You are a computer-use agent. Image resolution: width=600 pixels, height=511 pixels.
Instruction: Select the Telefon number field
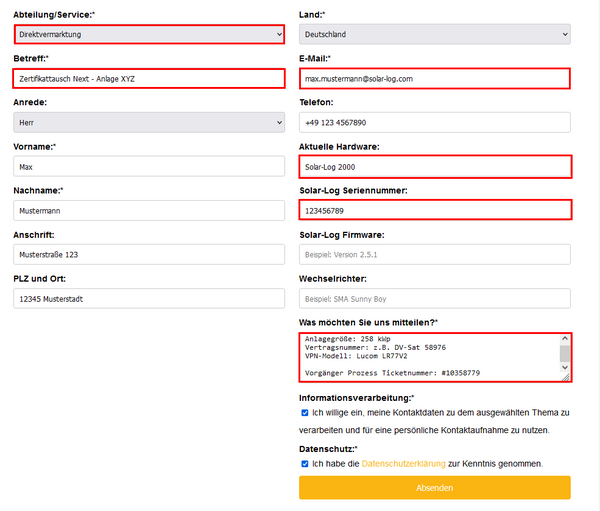435,122
